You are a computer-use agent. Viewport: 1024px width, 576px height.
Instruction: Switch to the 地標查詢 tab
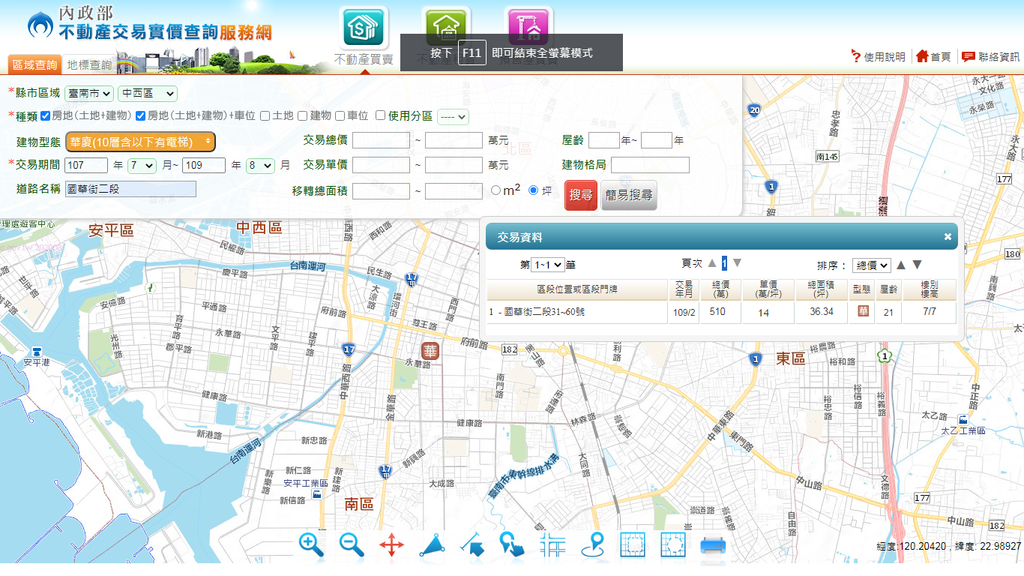[89, 64]
